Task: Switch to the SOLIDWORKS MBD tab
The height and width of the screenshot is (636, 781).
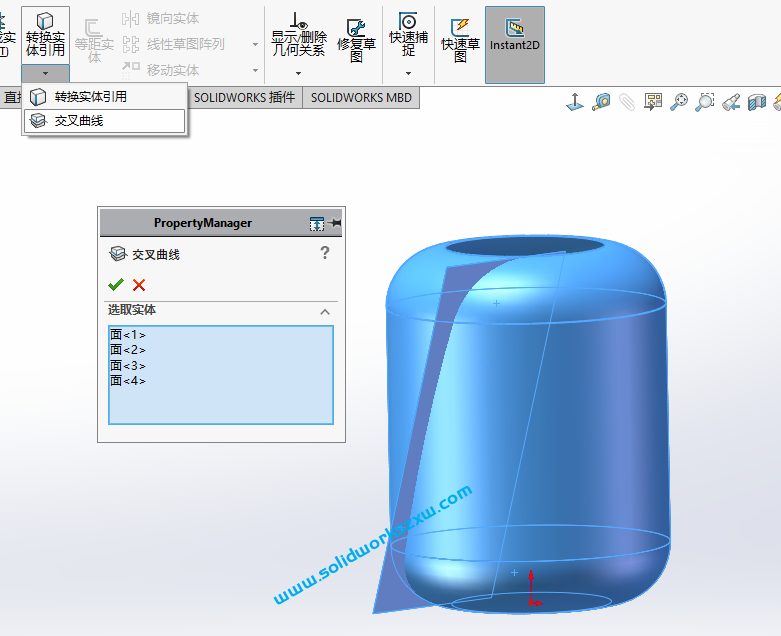Action: pos(361,98)
